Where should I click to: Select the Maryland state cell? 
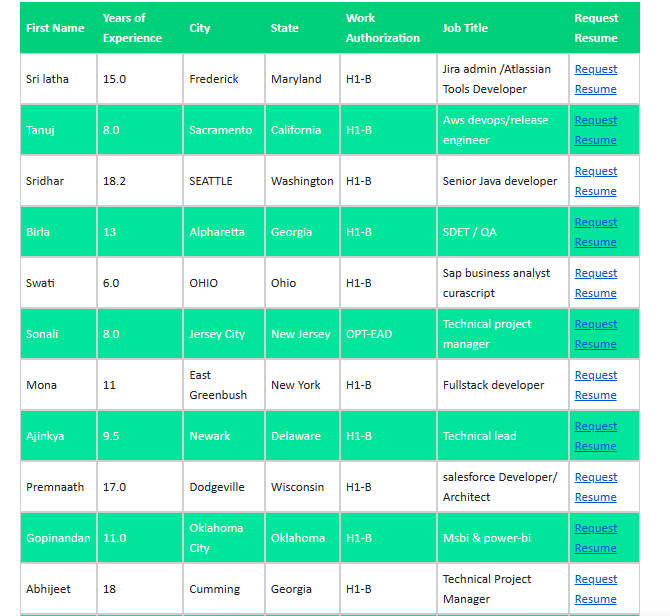tap(303, 79)
